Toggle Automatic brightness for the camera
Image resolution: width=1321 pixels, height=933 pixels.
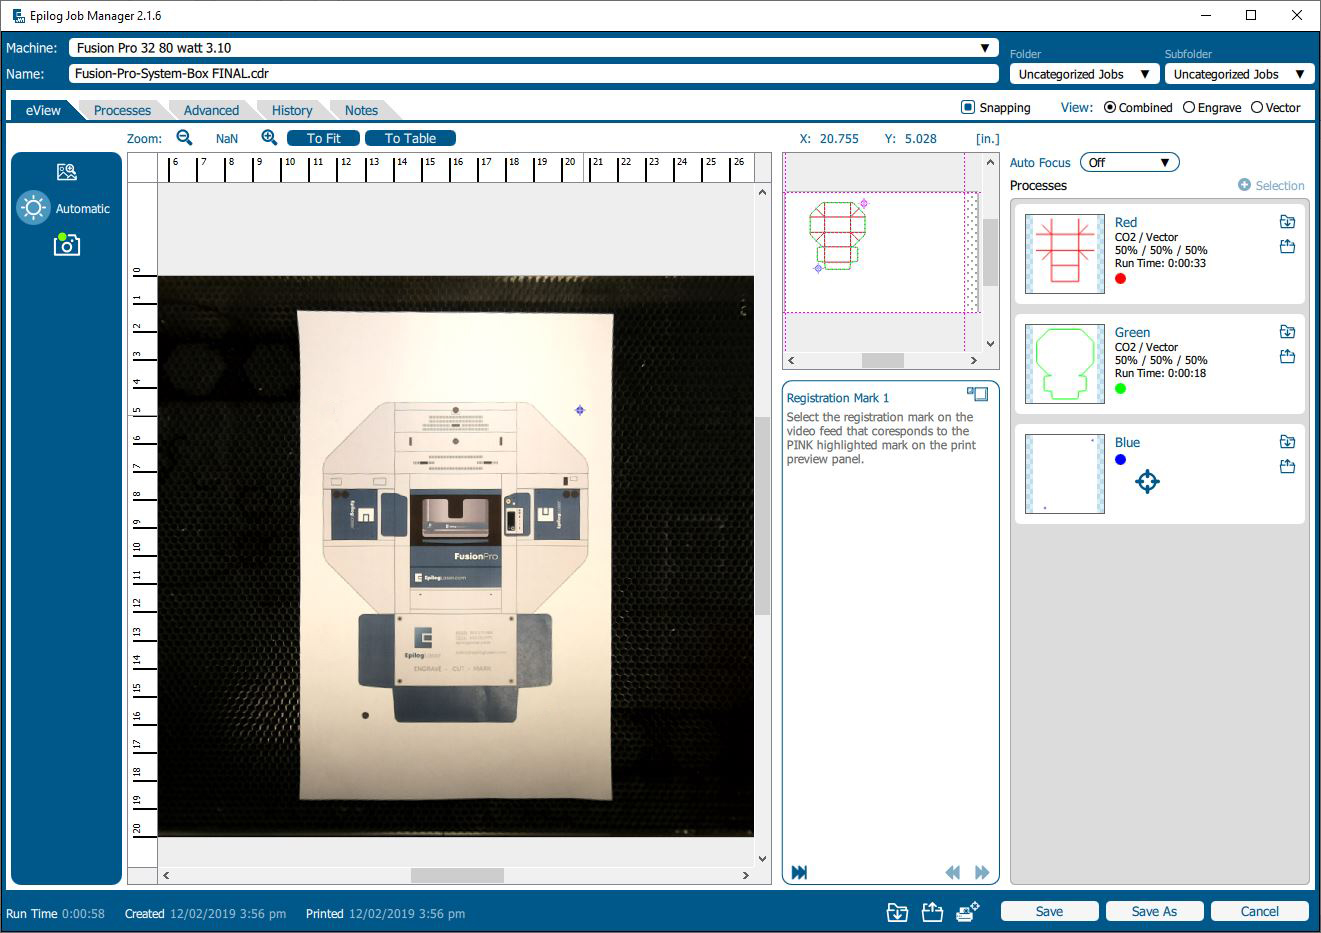[x=64, y=208]
